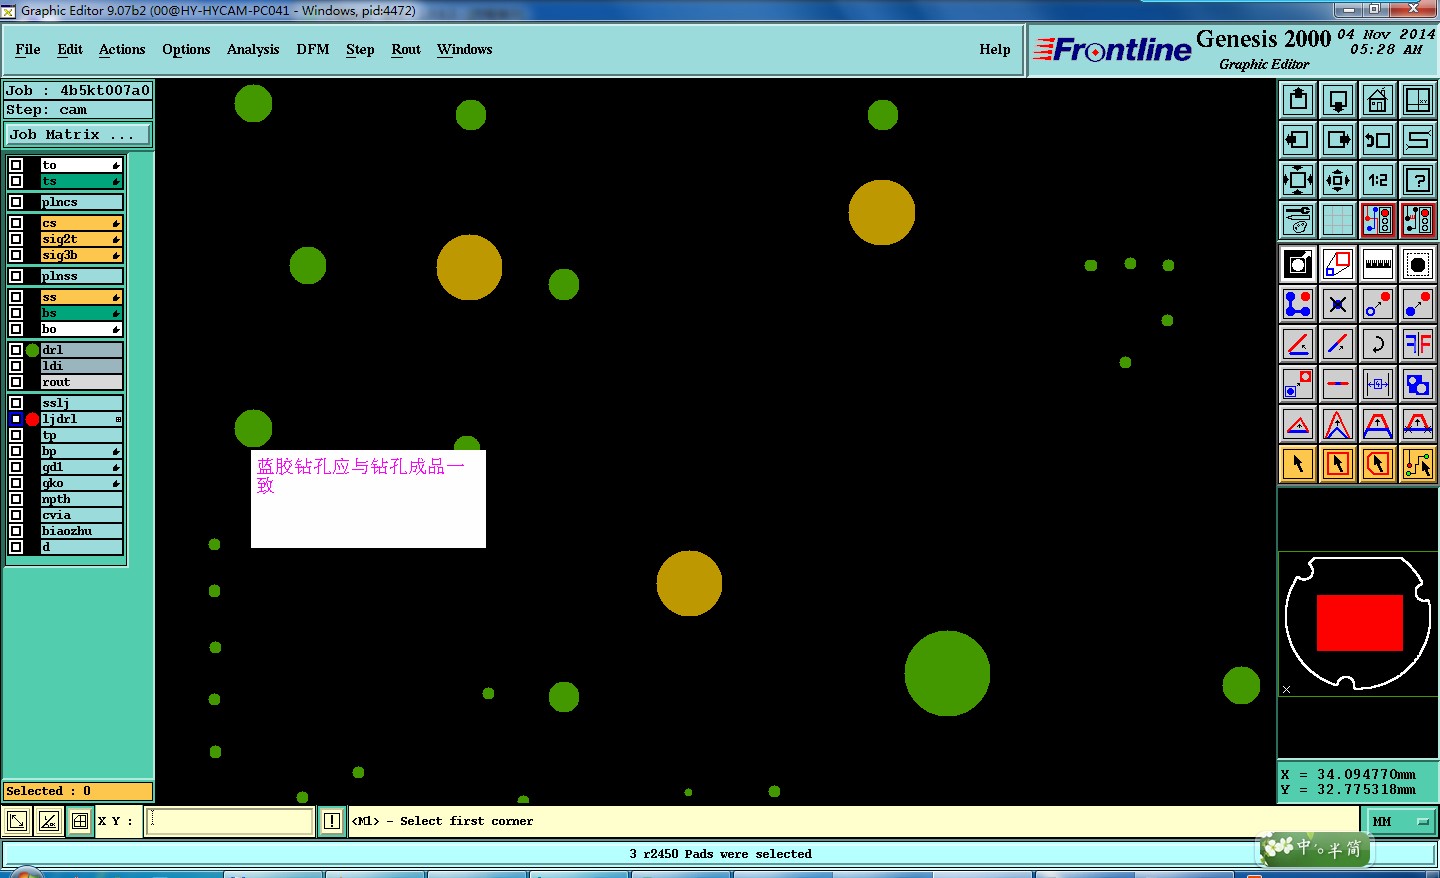The width and height of the screenshot is (1440, 878).
Task: Click the X Y coordinate input field
Action: pos(231,821)
